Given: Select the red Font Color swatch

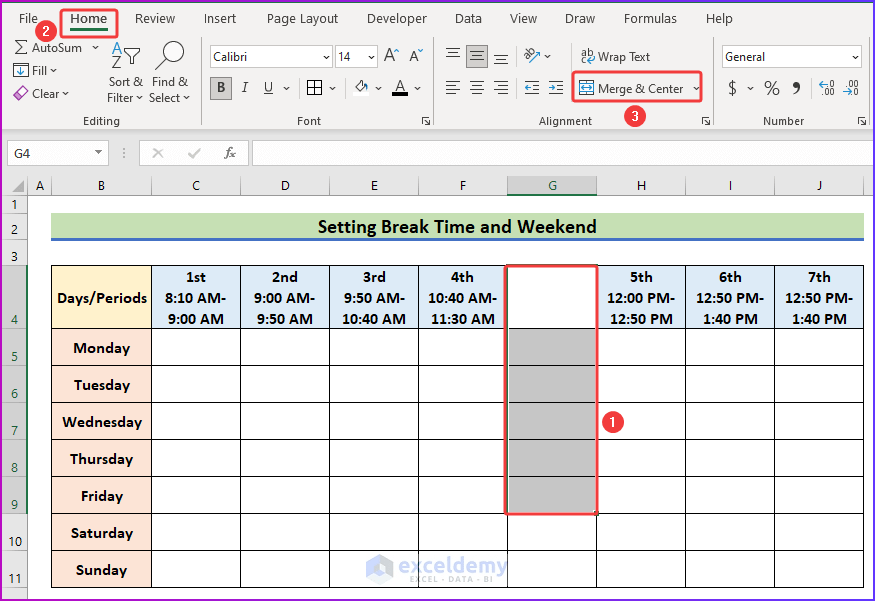Looking at the screenshot, I should point(399,88).
